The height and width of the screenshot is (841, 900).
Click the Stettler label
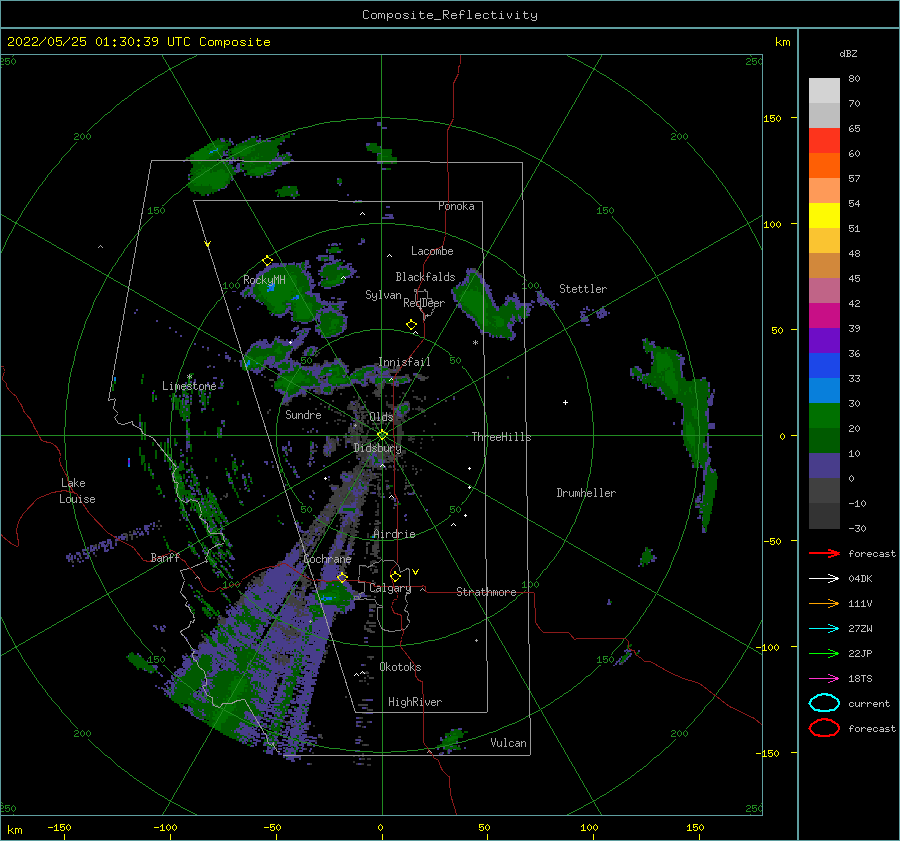pos(583,289)
